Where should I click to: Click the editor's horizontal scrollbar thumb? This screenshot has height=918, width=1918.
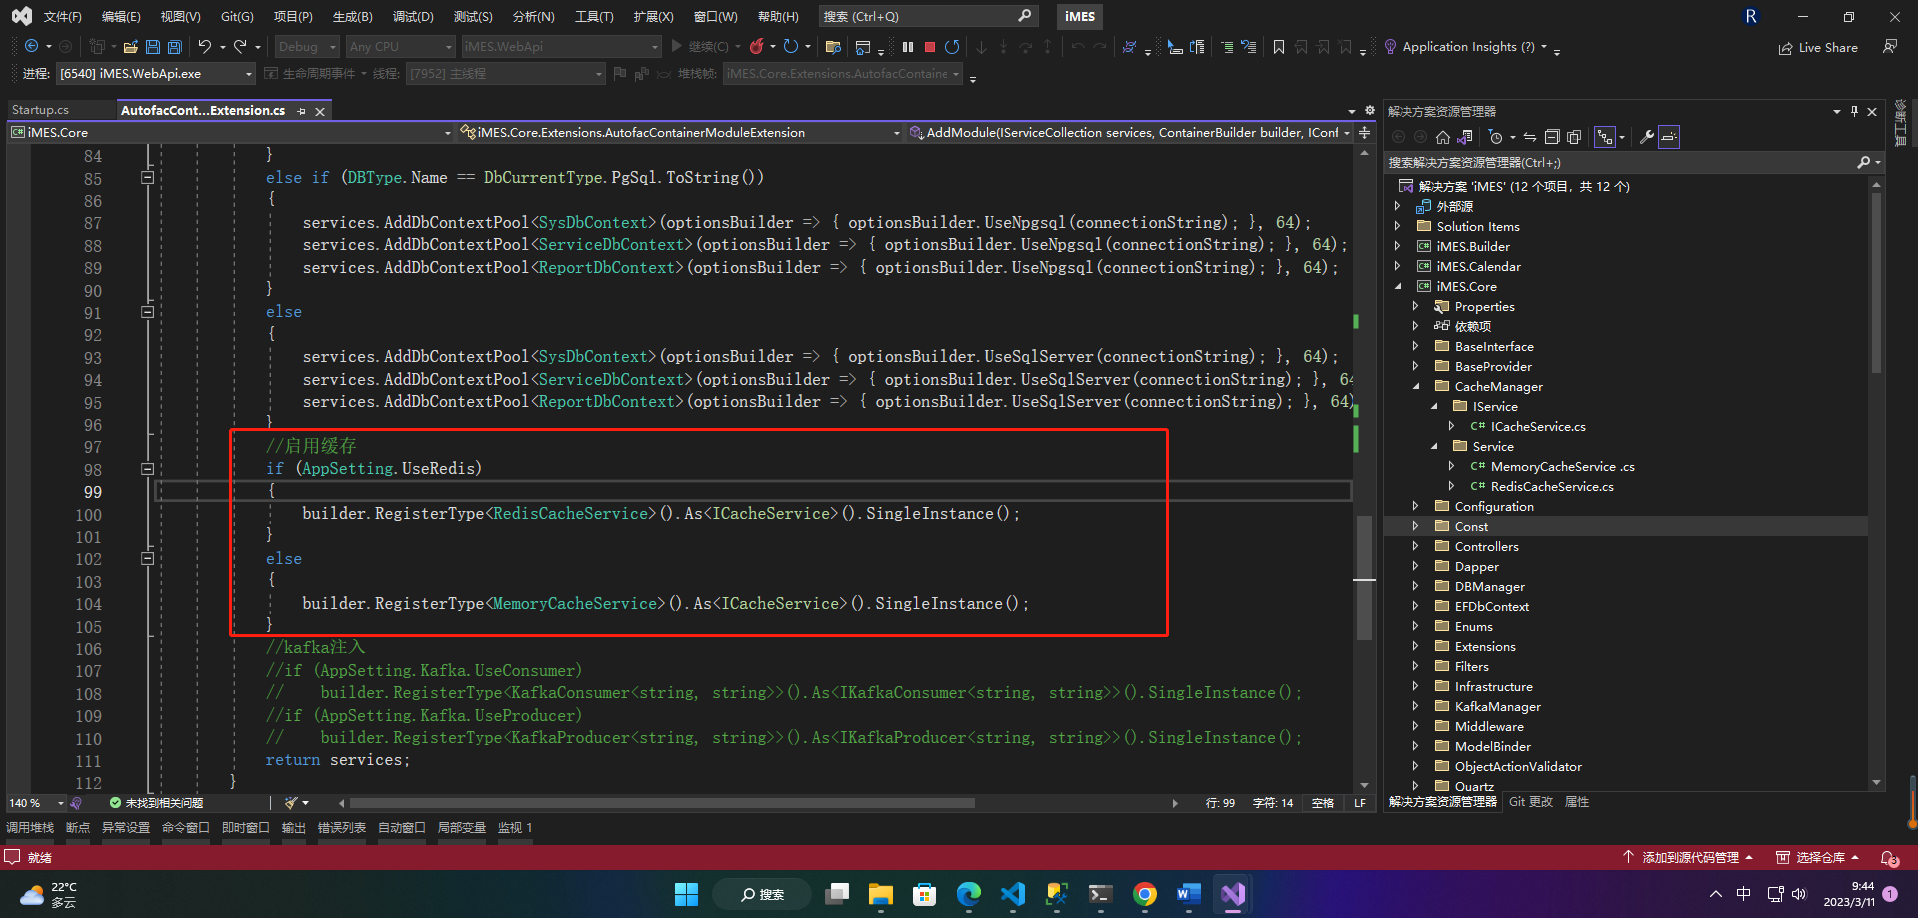660,803
